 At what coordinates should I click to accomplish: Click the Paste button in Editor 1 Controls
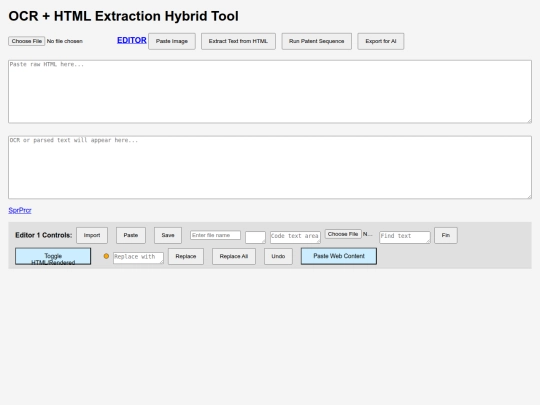[x=131, y=235]
